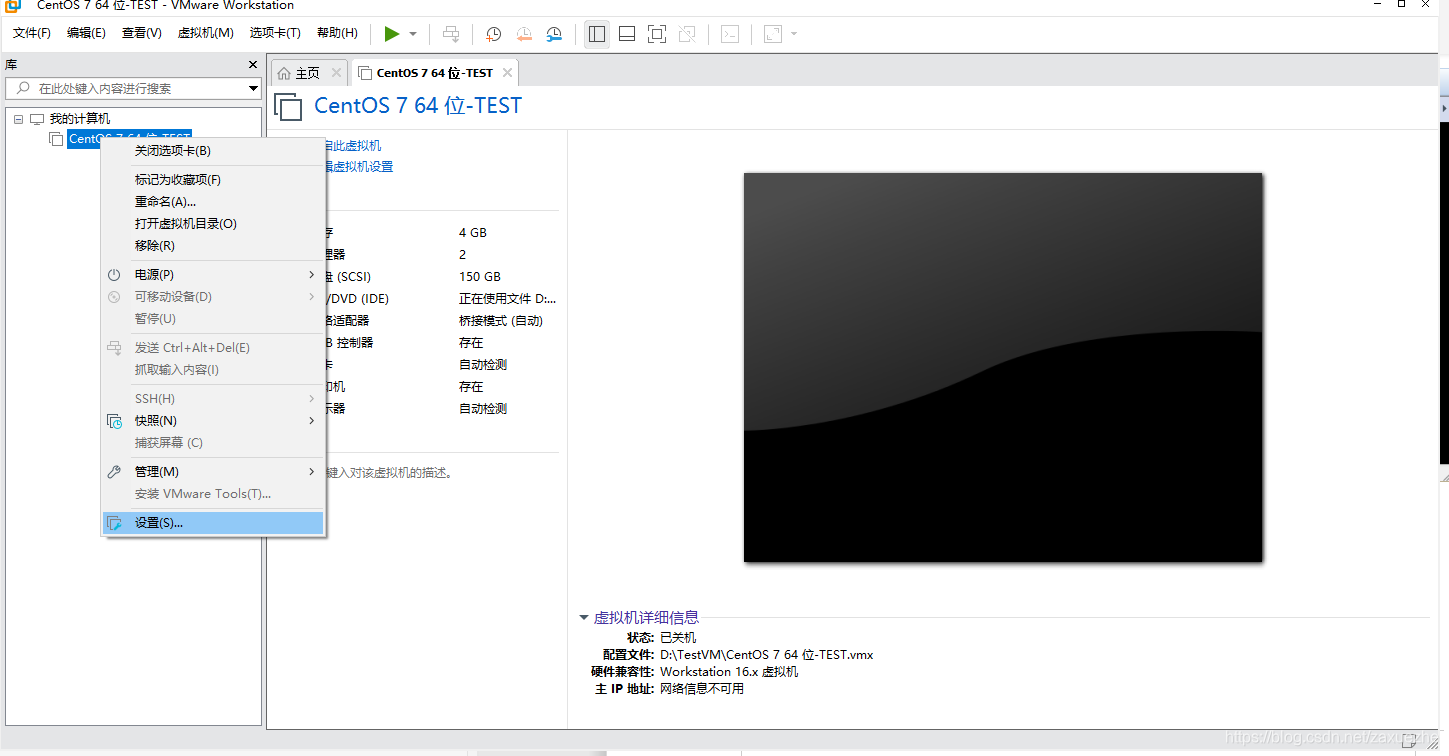
Task: Click the 网络信息不可用 IP address text
Action: point(702,689)
